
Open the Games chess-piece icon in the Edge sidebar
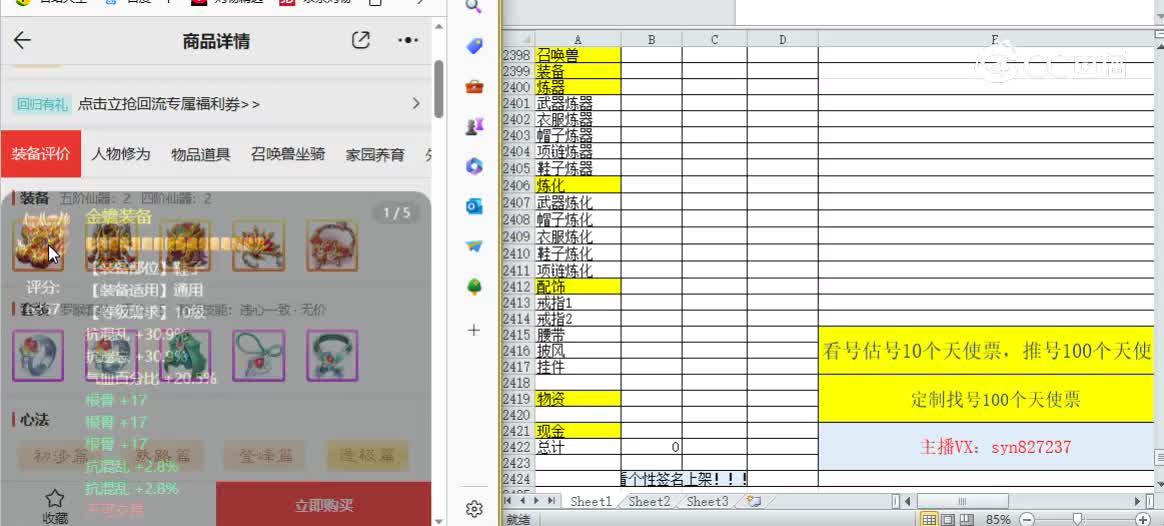click(474, 127)
